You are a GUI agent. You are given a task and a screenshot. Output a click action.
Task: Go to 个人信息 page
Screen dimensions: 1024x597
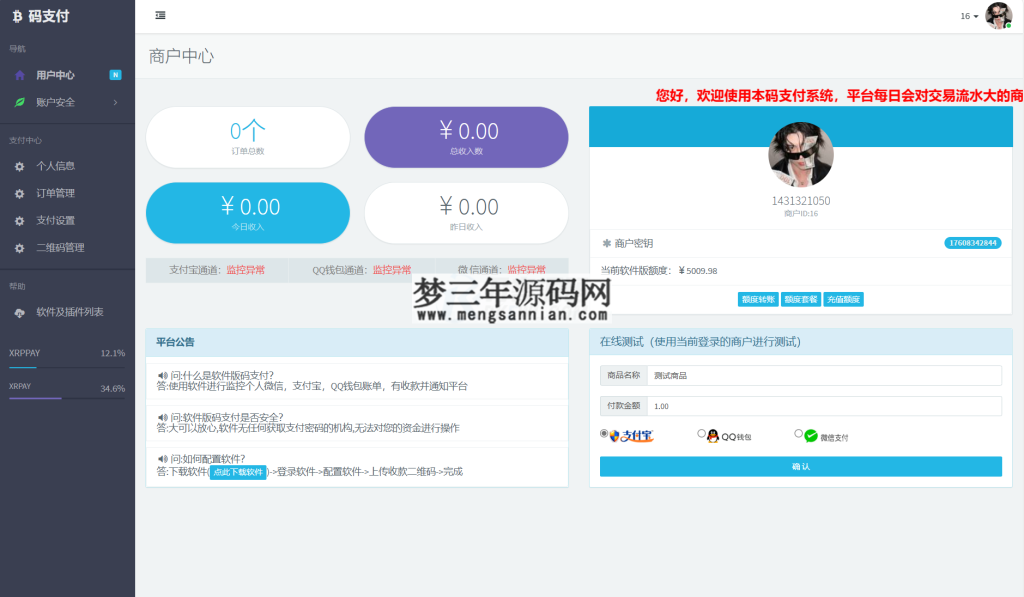[x=67, y=167]
